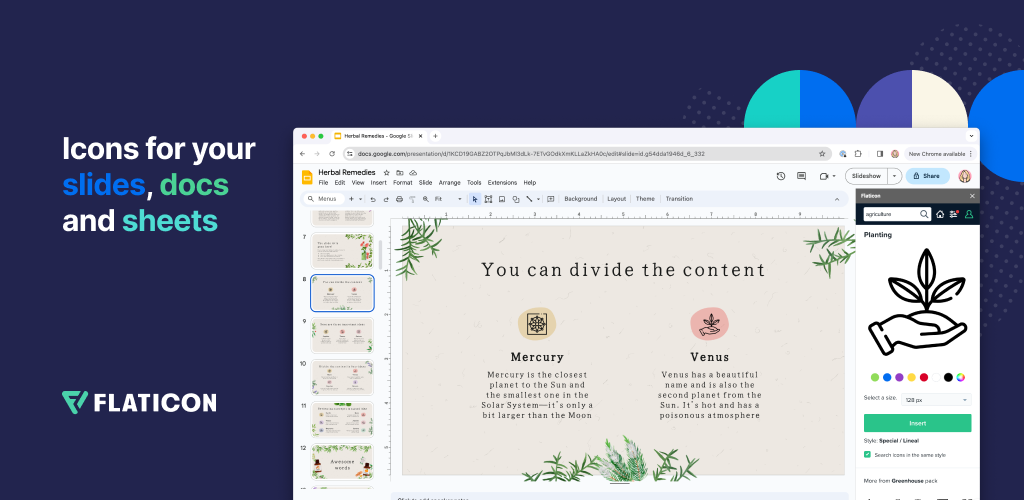The image size is (1024, 500).
Task: Open the File menu
Action: click(x=323, y=183)
